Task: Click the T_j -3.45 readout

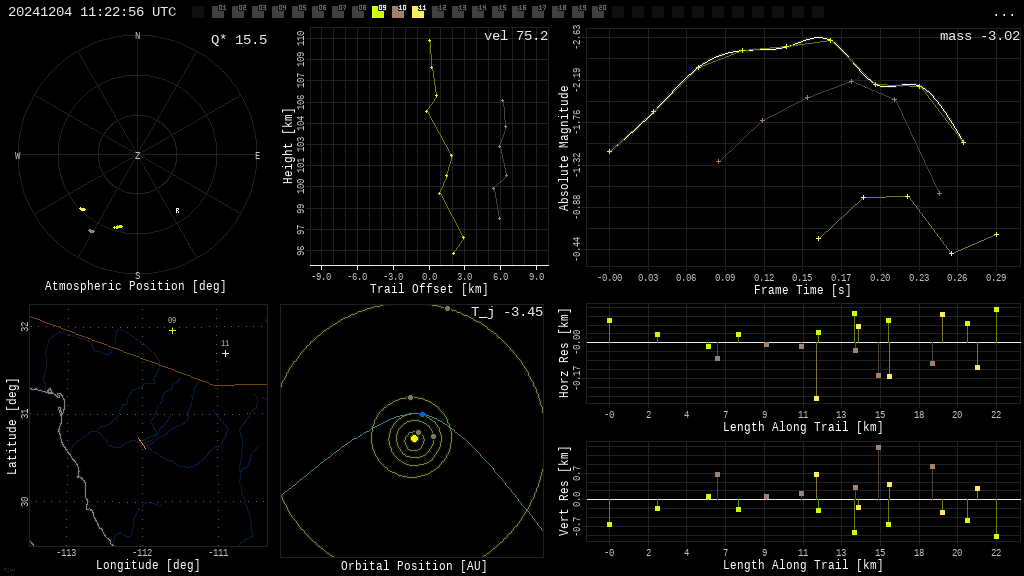Action: (x=507, y=312)
